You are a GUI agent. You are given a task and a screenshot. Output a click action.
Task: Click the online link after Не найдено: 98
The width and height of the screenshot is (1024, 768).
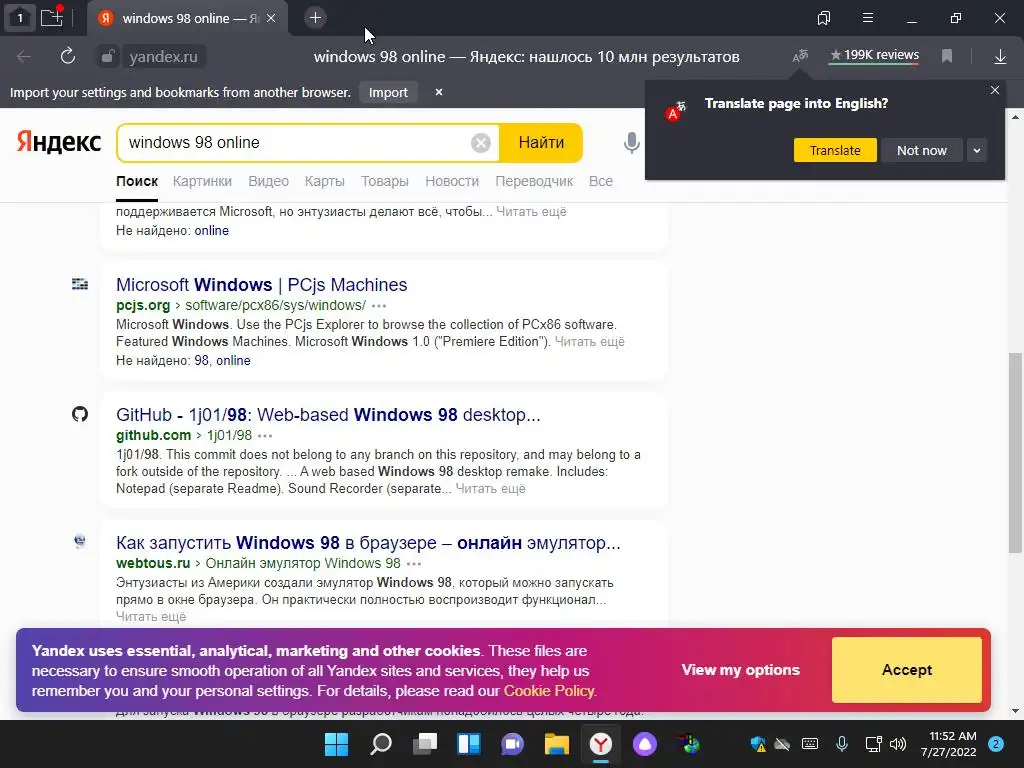[233, 360]
